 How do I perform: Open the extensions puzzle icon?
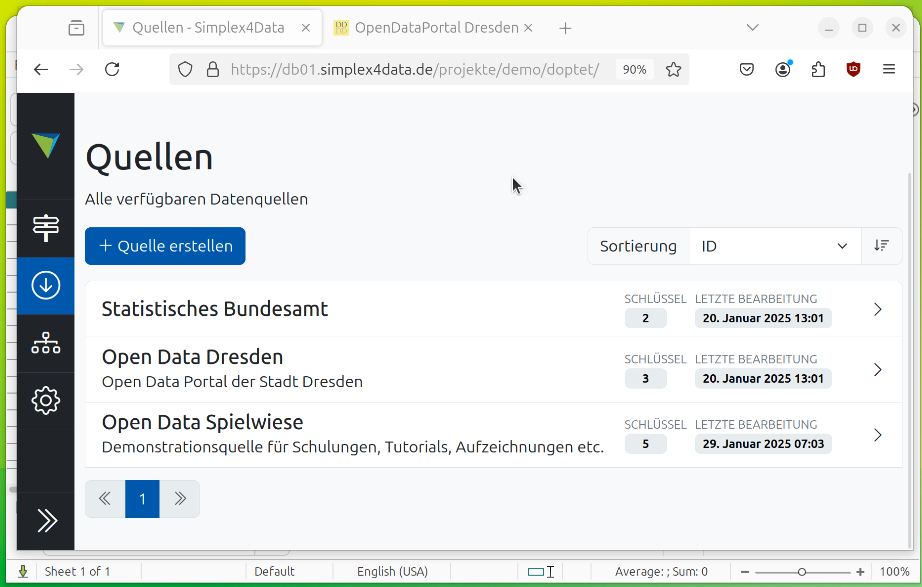coord(818,69)
